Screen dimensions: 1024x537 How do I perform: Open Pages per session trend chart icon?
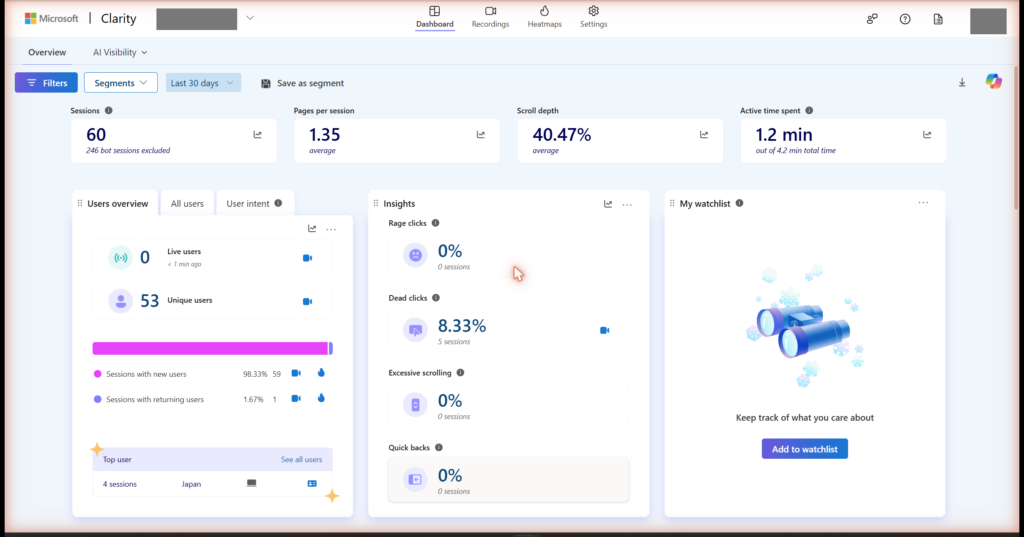[x=481, y=135]
